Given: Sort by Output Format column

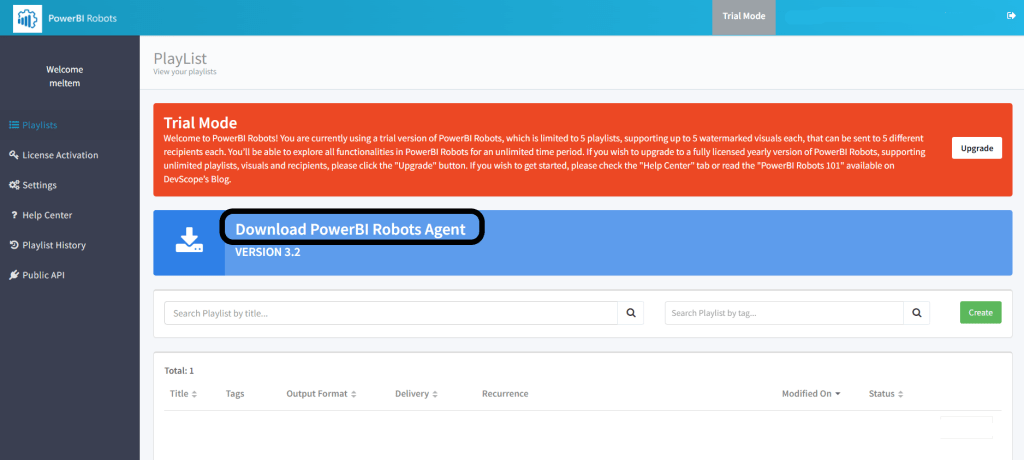Looking at the screenshot, I should coord(321,394).
